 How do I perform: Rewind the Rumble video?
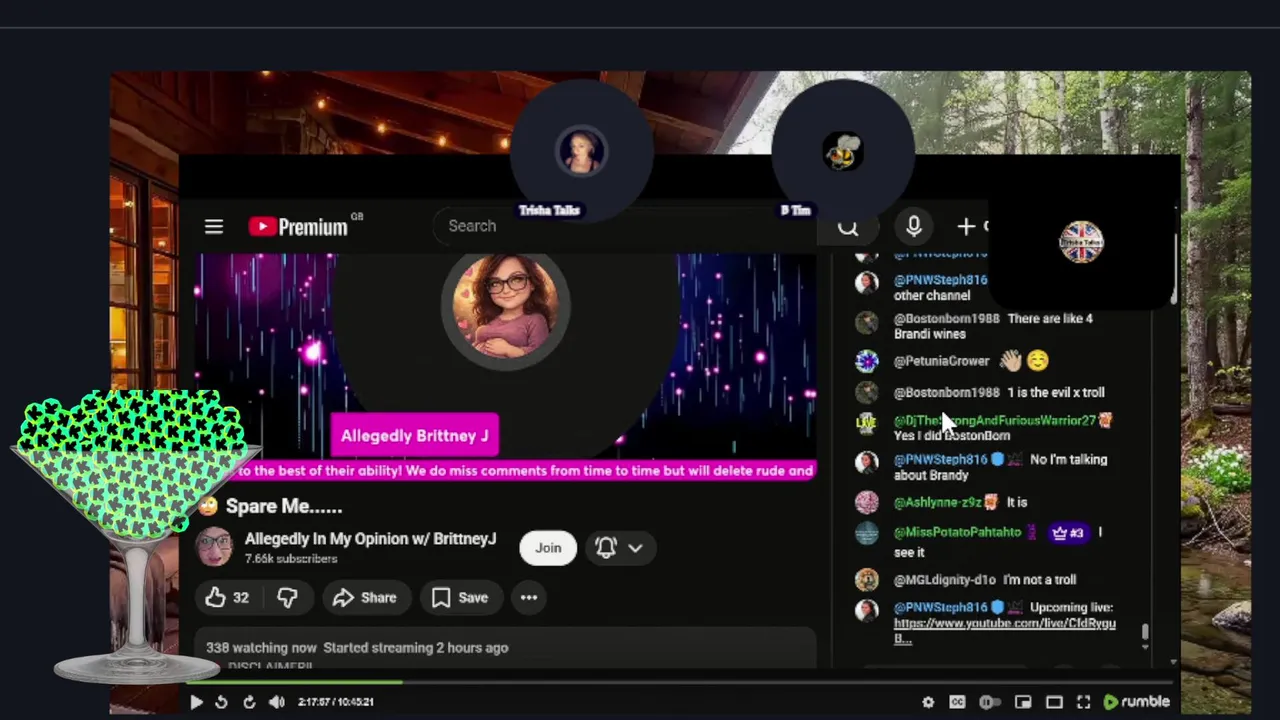coord(221,702)
